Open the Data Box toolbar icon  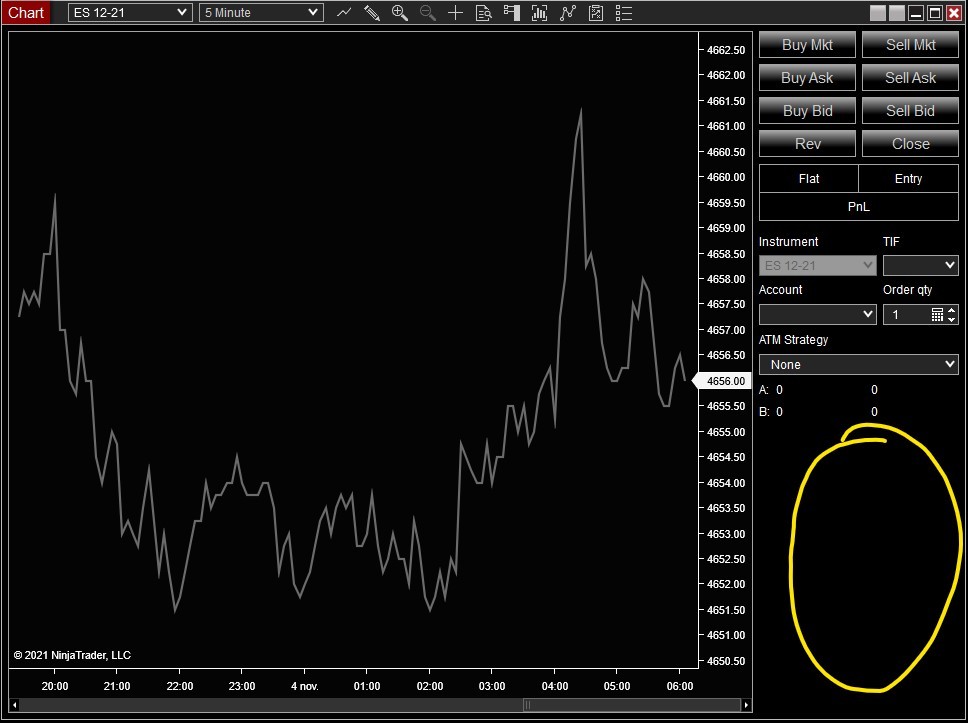483,13
